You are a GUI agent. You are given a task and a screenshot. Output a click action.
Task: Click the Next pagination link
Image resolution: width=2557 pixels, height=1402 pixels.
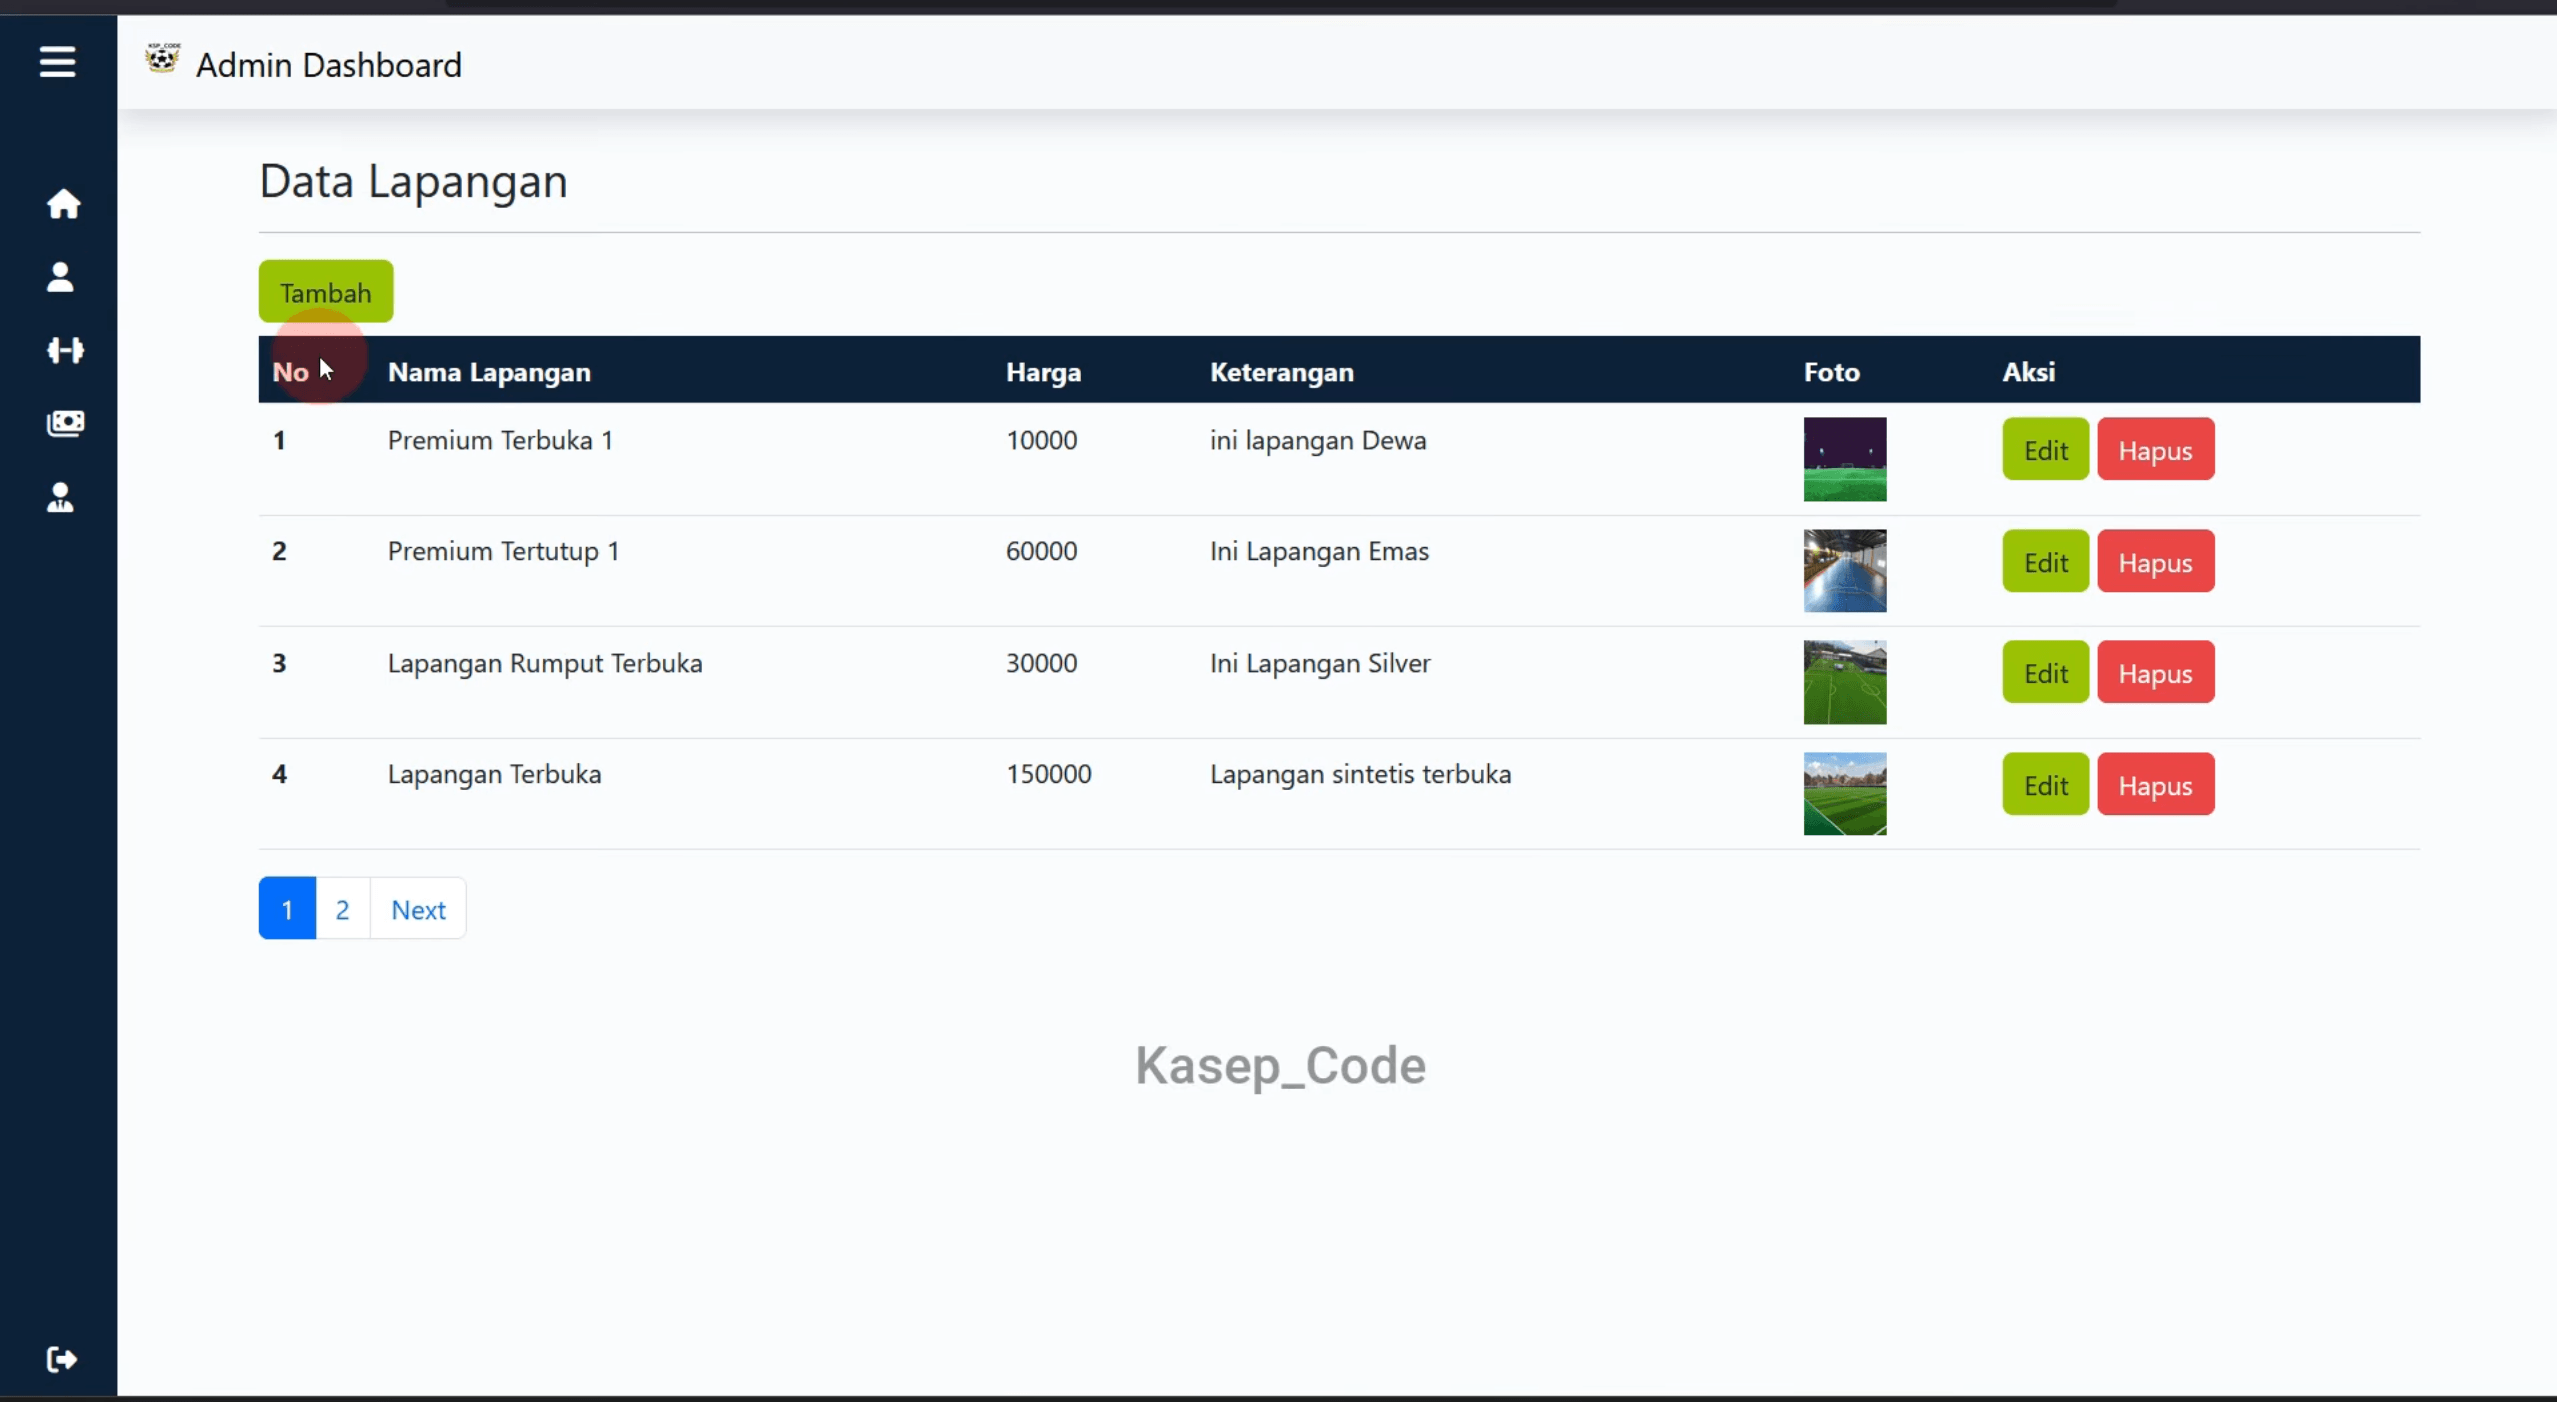click(x=418, y=909)
